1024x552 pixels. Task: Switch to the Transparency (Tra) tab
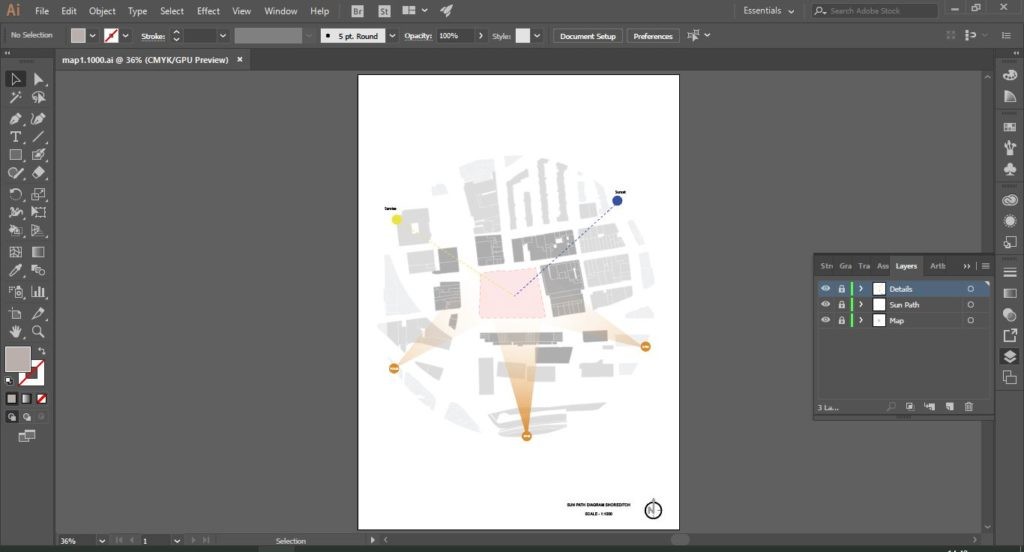click(864, 266)
